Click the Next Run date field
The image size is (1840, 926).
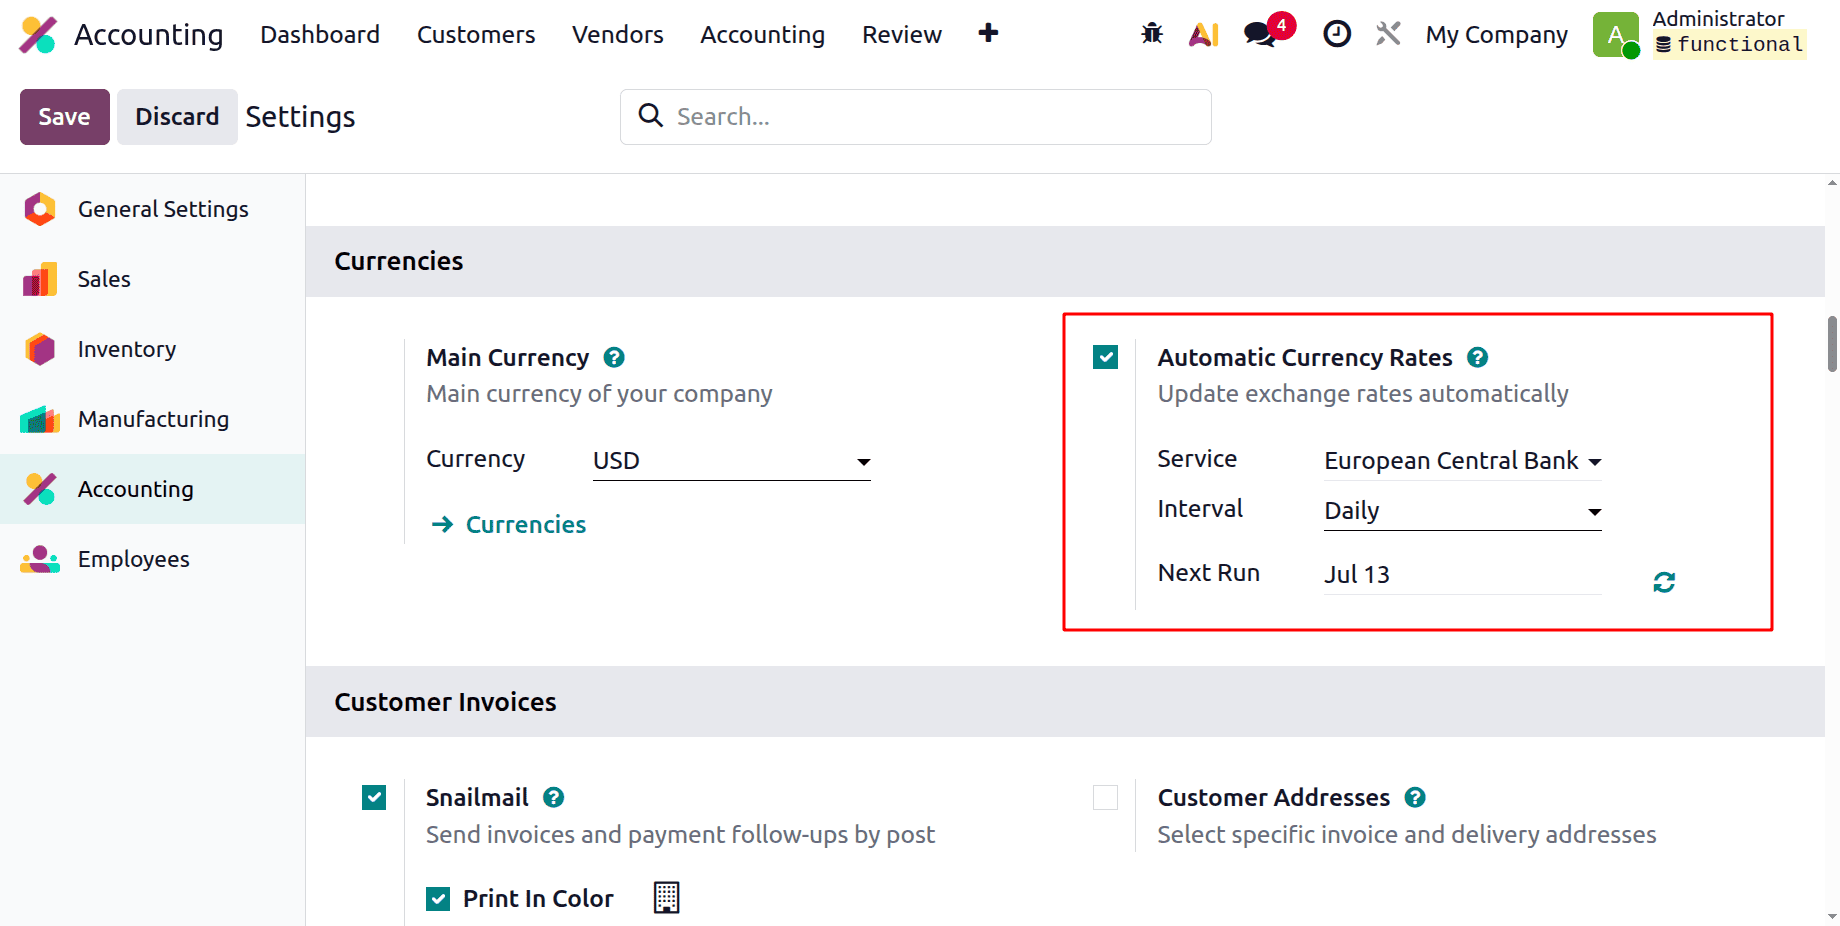(1463, 574)
